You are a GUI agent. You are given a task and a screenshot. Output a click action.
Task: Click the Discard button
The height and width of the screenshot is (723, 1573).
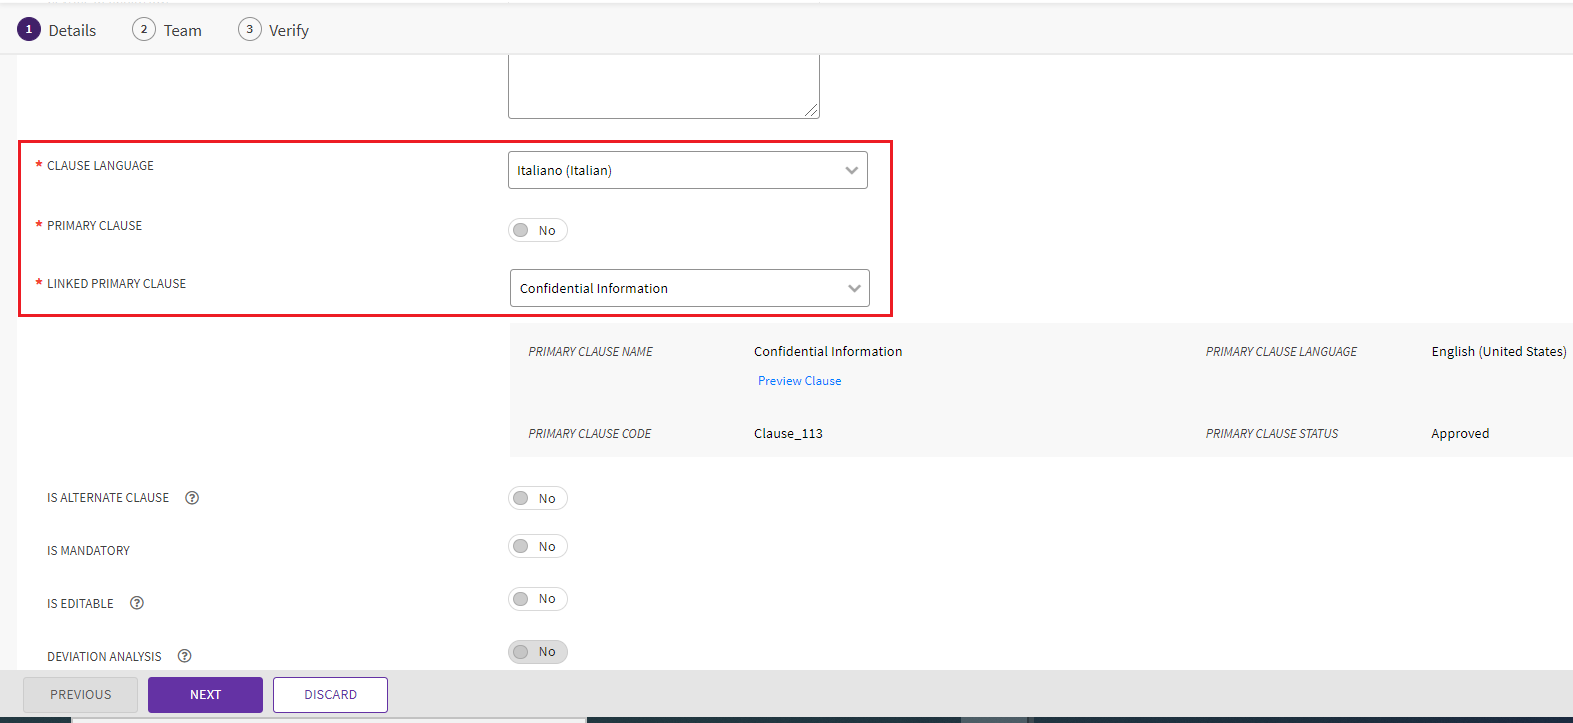[x=330, y=695]
